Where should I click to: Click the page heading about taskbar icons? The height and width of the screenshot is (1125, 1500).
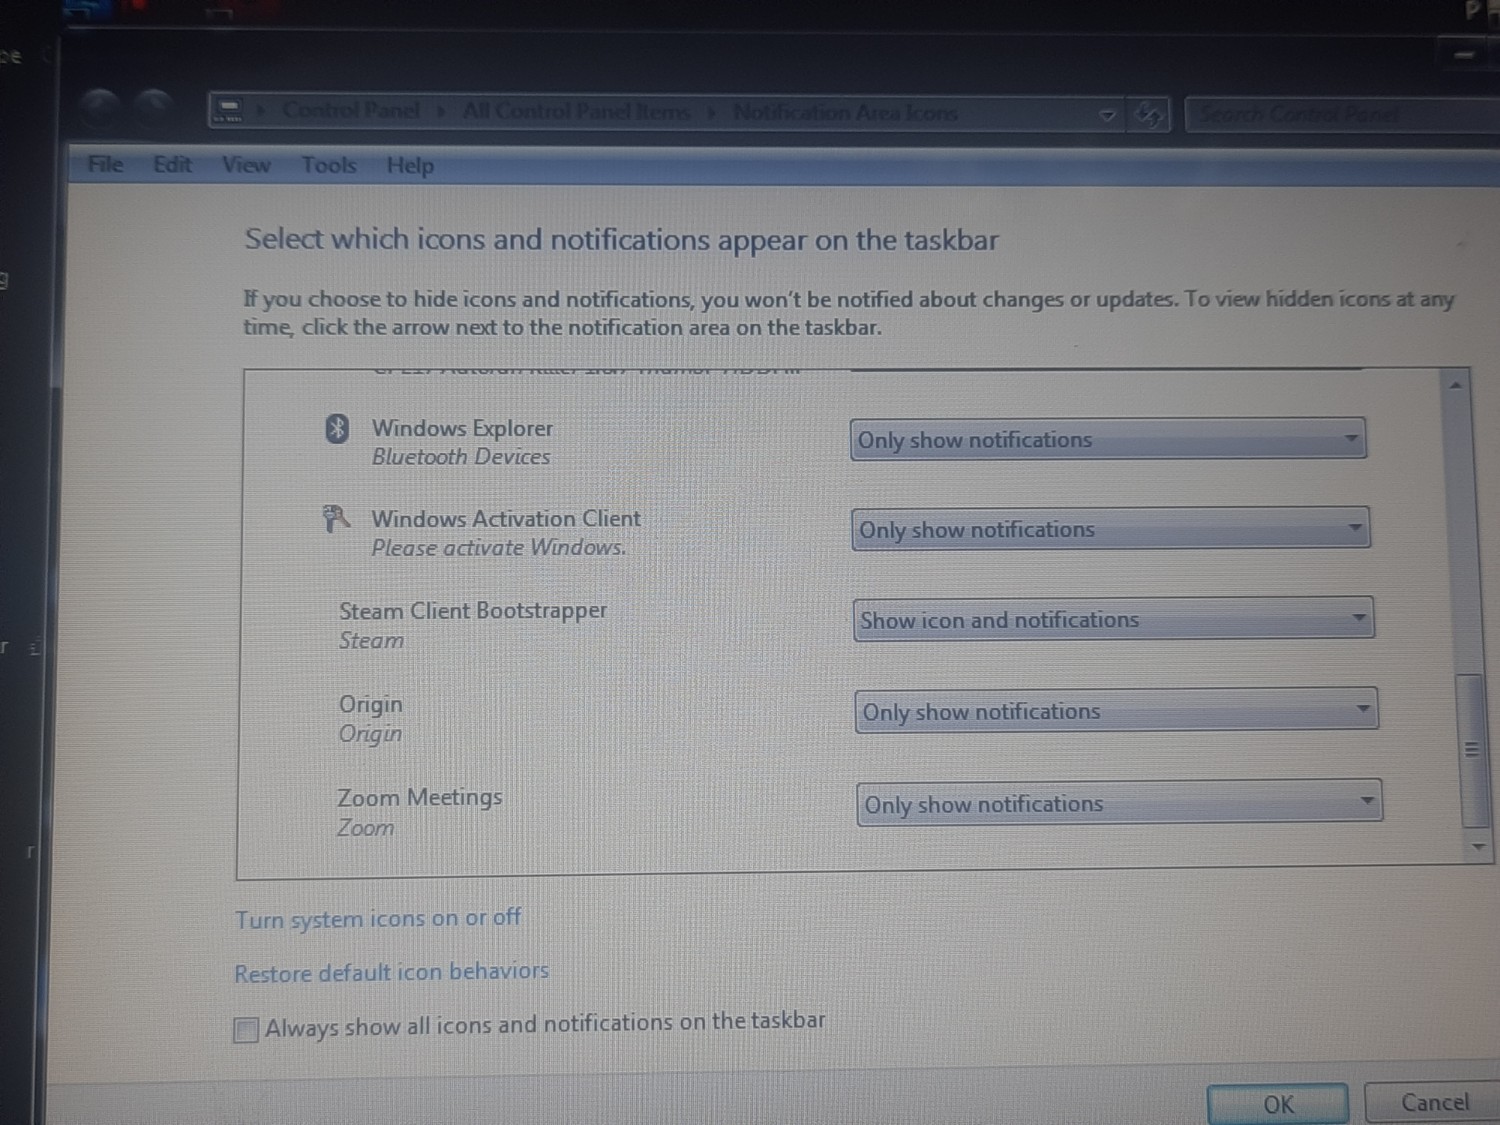coord(622,240)
